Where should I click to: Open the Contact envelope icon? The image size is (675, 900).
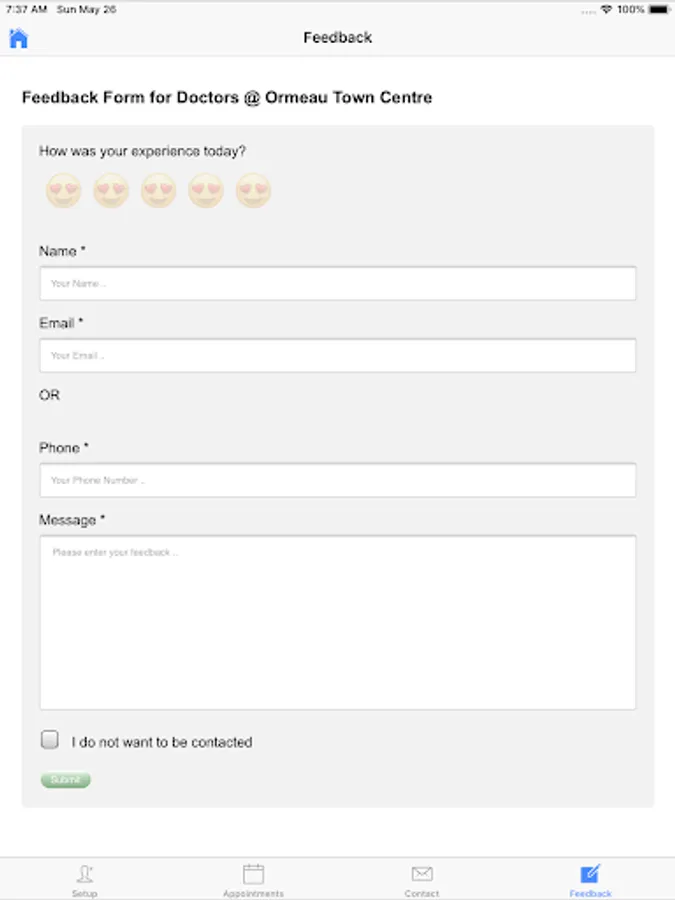pyautogui.click(x=422, y=873)
